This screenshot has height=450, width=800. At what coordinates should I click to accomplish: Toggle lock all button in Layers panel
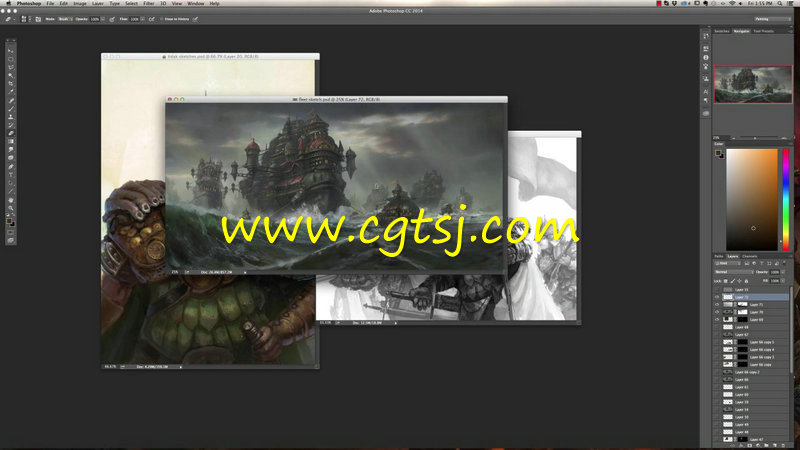[x=746, y=281]
